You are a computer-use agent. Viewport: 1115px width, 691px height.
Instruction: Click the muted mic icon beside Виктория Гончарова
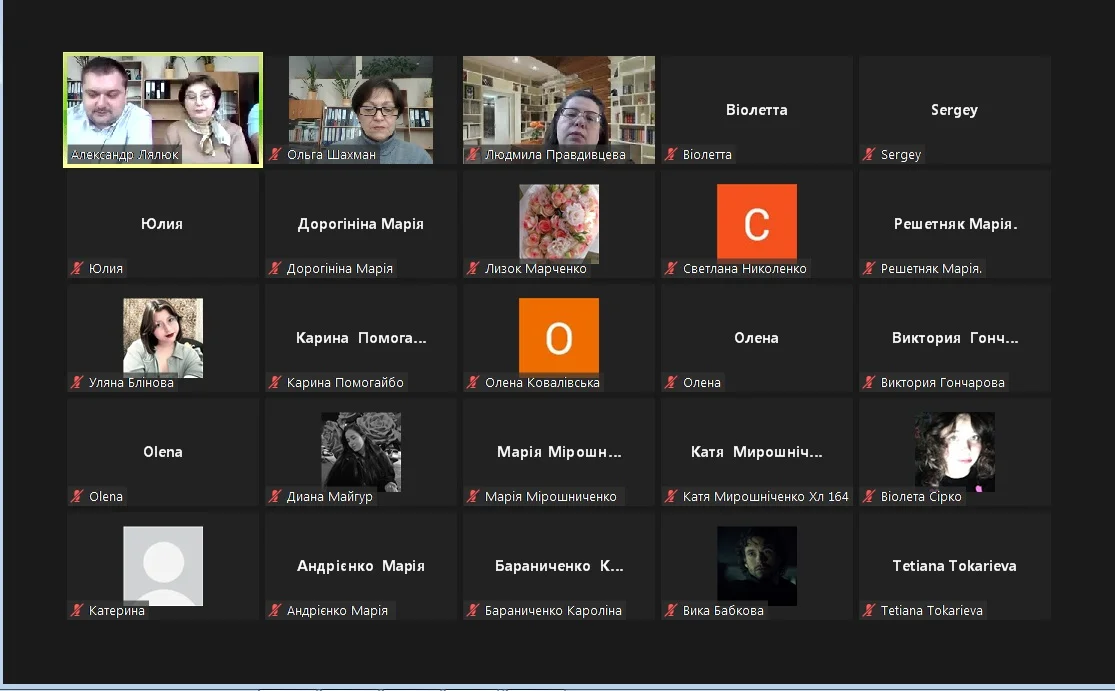click(869, 382)
